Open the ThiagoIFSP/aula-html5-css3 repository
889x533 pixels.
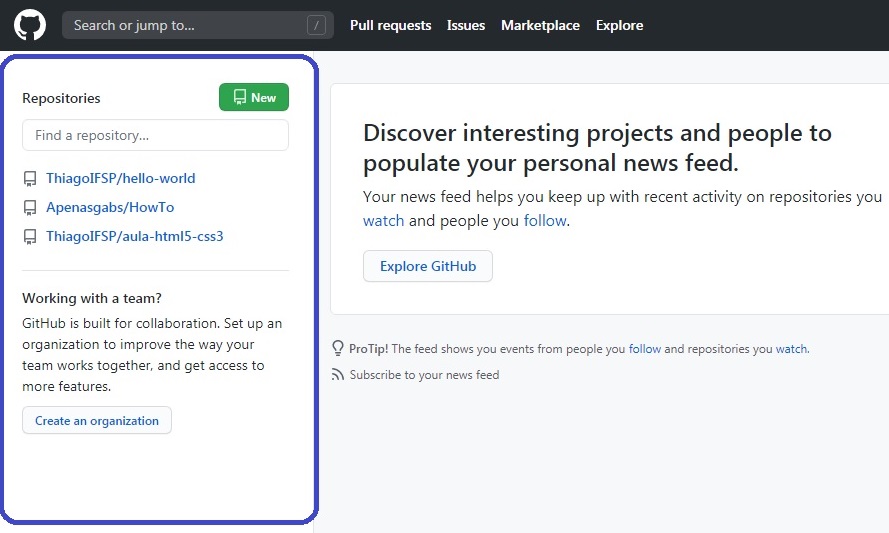tap(135, 236)
